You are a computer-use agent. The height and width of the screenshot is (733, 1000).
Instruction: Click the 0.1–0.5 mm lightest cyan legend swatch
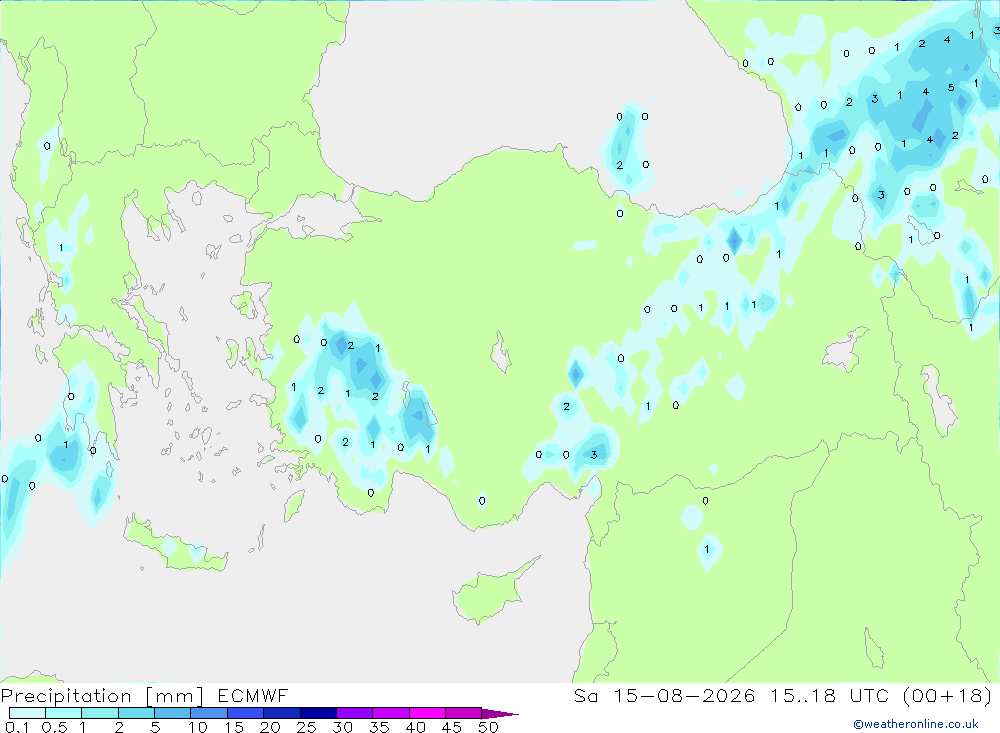[27, 713]
